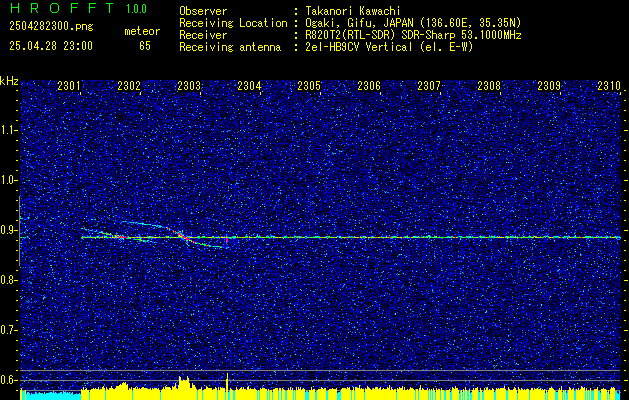Click the 2el-HB9CV Vertical antenna value
629x400 pixels.
click(x=389, y=47)
